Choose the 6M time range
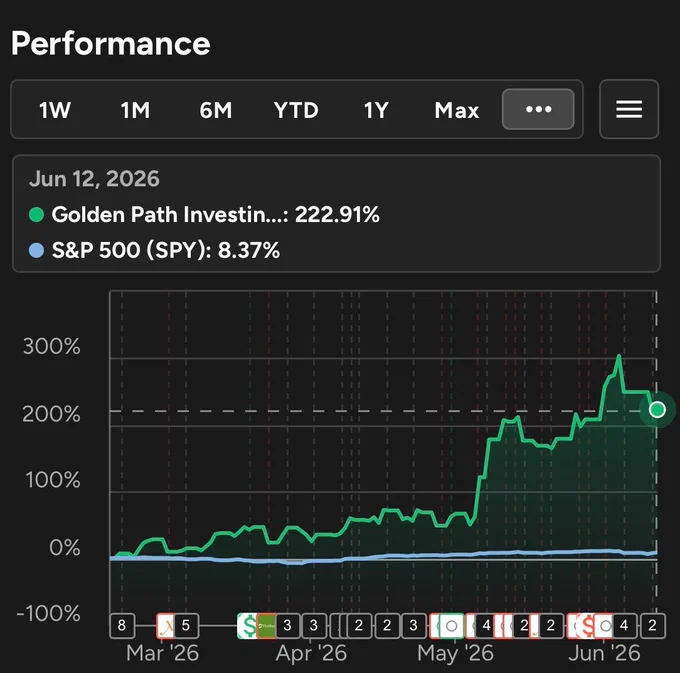This screenshot has height=673, width=680. tap(216, 110)
